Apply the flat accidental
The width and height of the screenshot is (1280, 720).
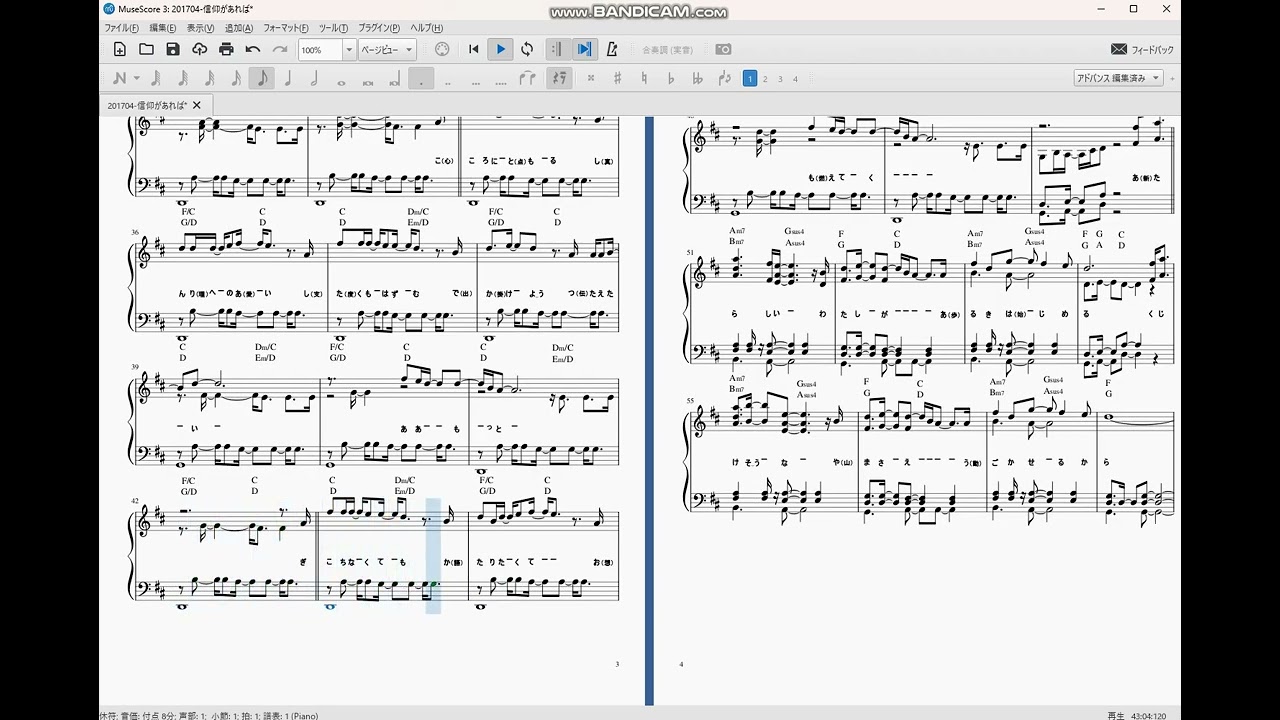(670, 78)
